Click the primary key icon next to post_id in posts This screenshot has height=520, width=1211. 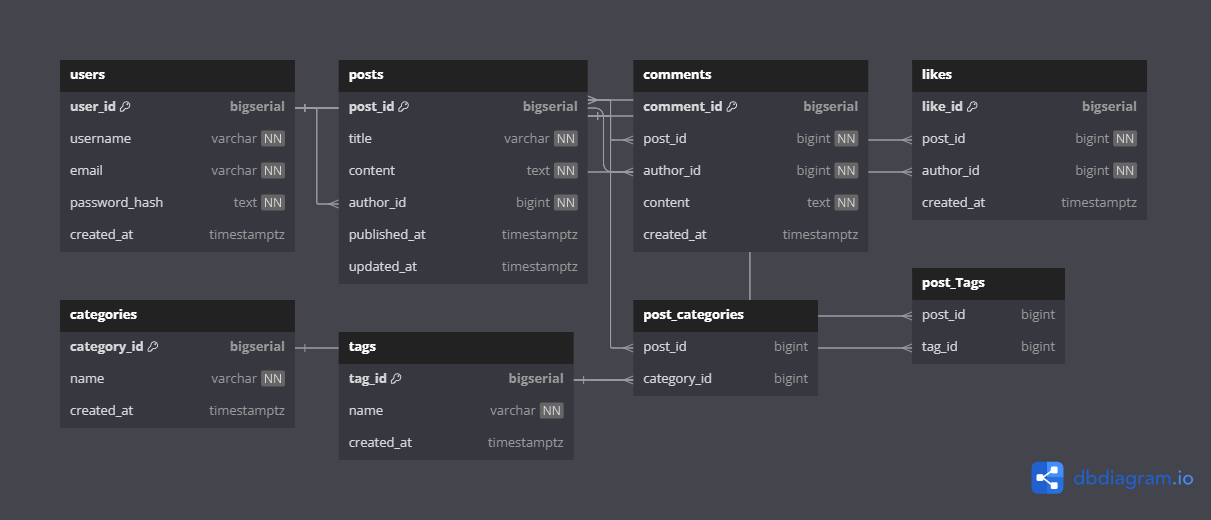coord(404,107)
